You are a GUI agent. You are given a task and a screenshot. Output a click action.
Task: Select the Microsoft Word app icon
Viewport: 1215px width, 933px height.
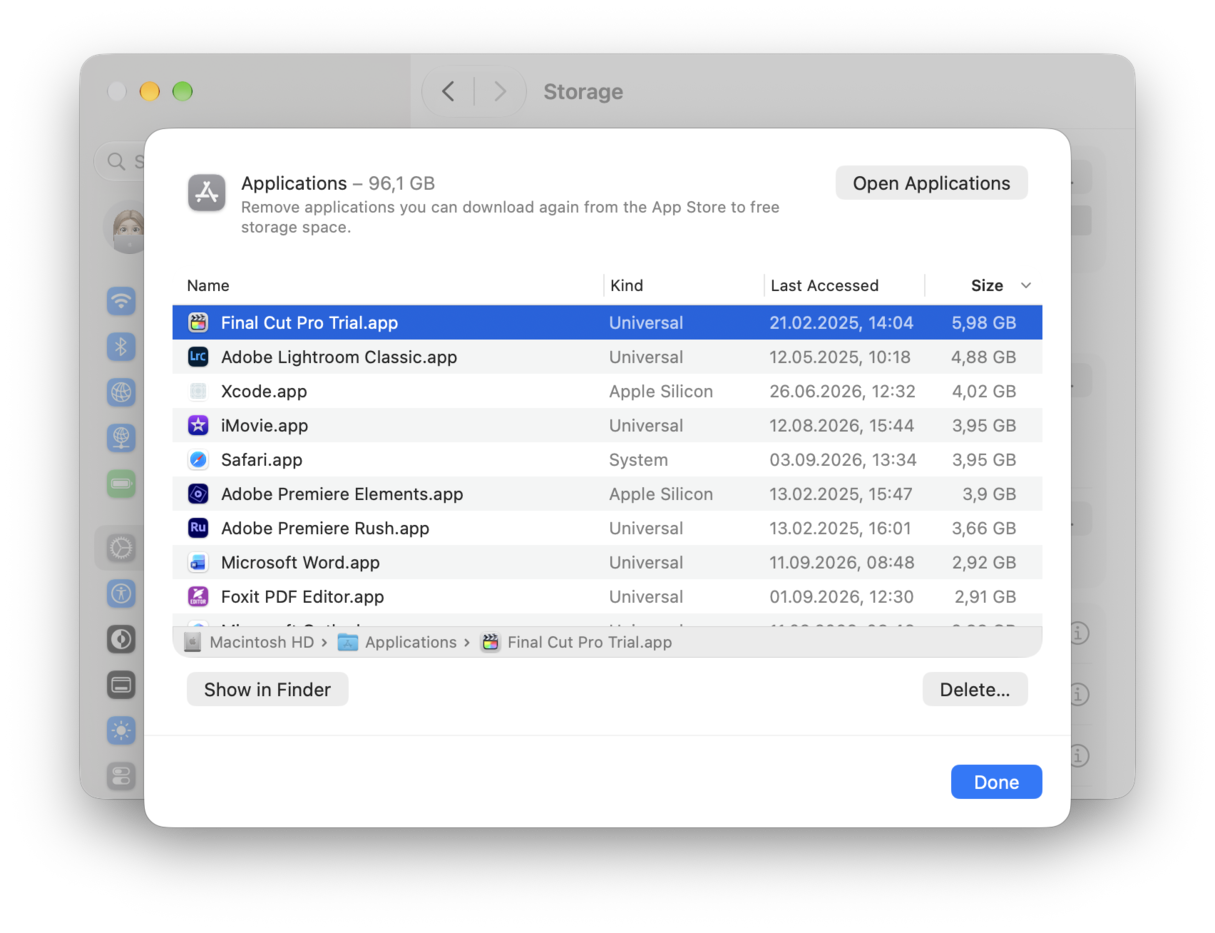(198, 562)
